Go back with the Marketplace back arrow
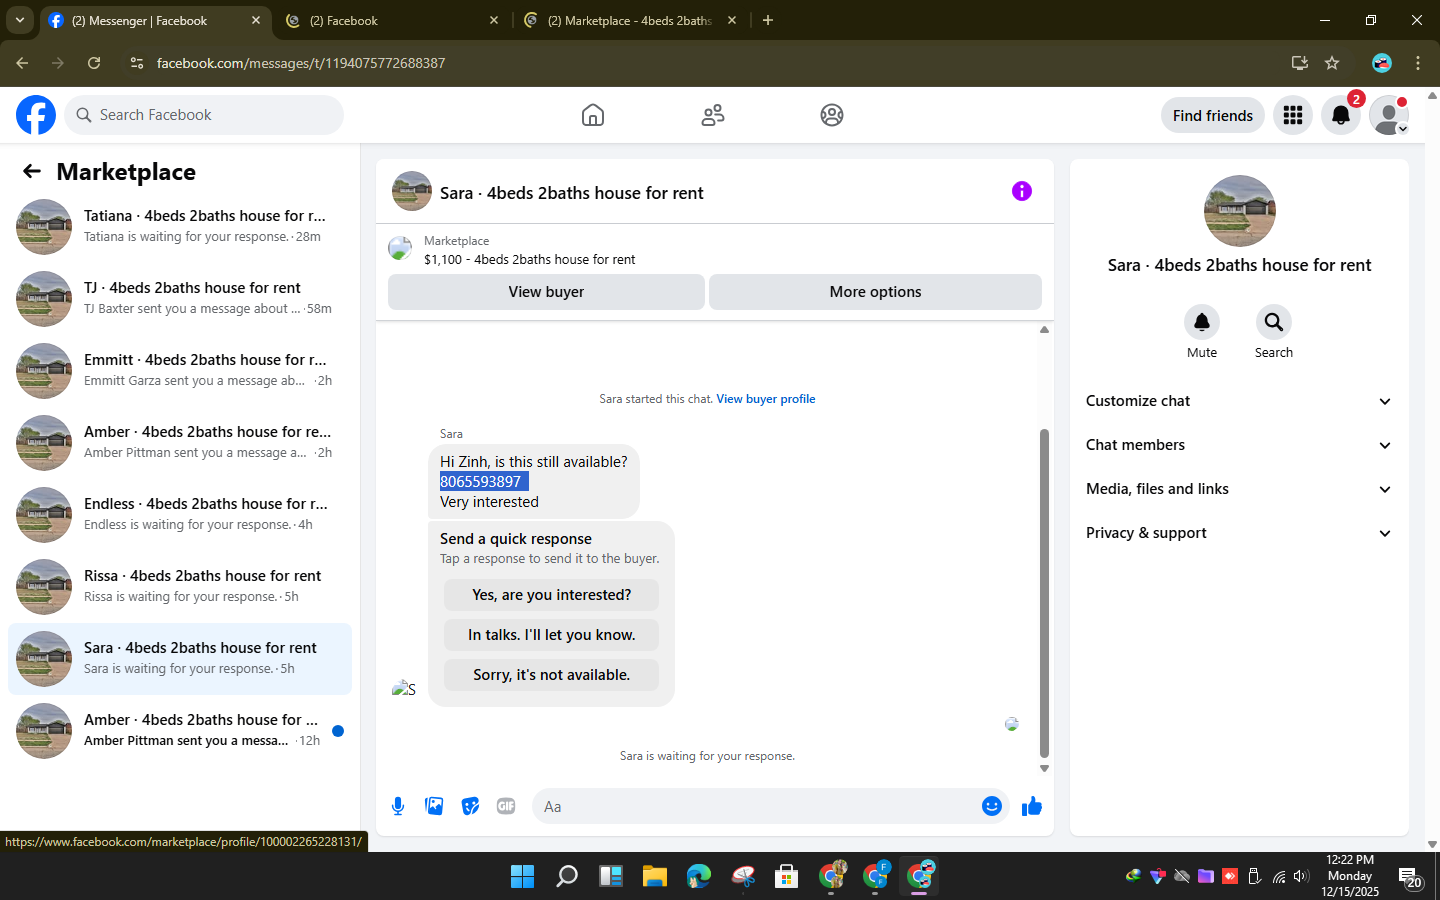 pyautogui.click(x=32, y=172)
